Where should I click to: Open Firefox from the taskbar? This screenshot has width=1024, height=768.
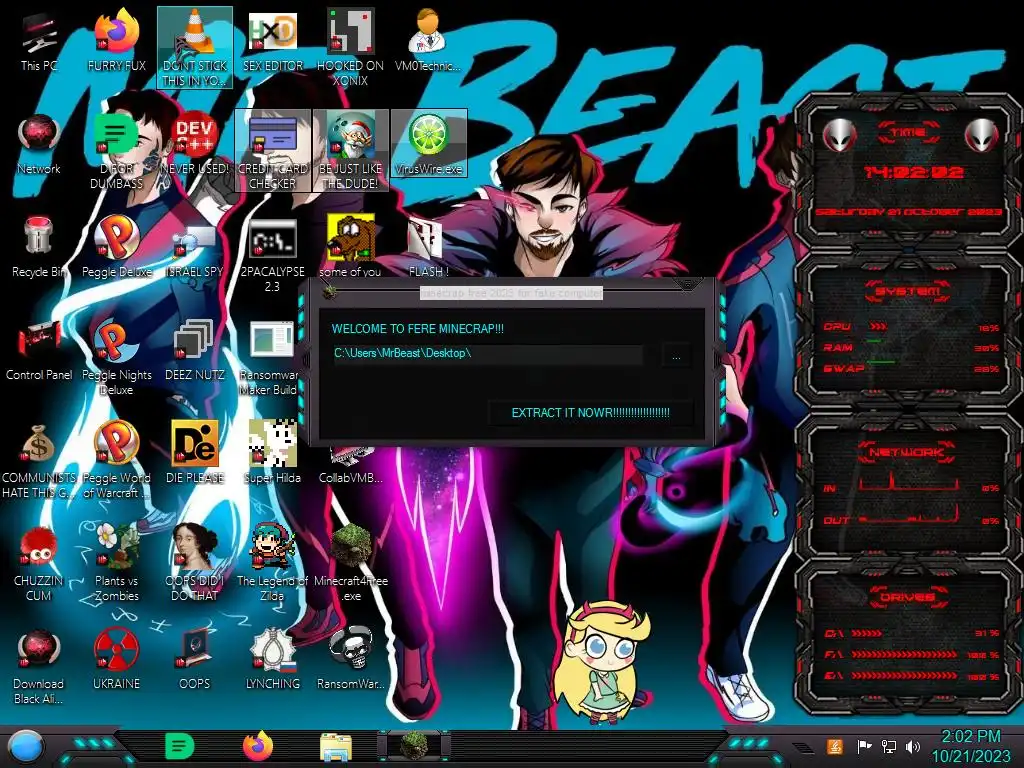coord(258,746)
